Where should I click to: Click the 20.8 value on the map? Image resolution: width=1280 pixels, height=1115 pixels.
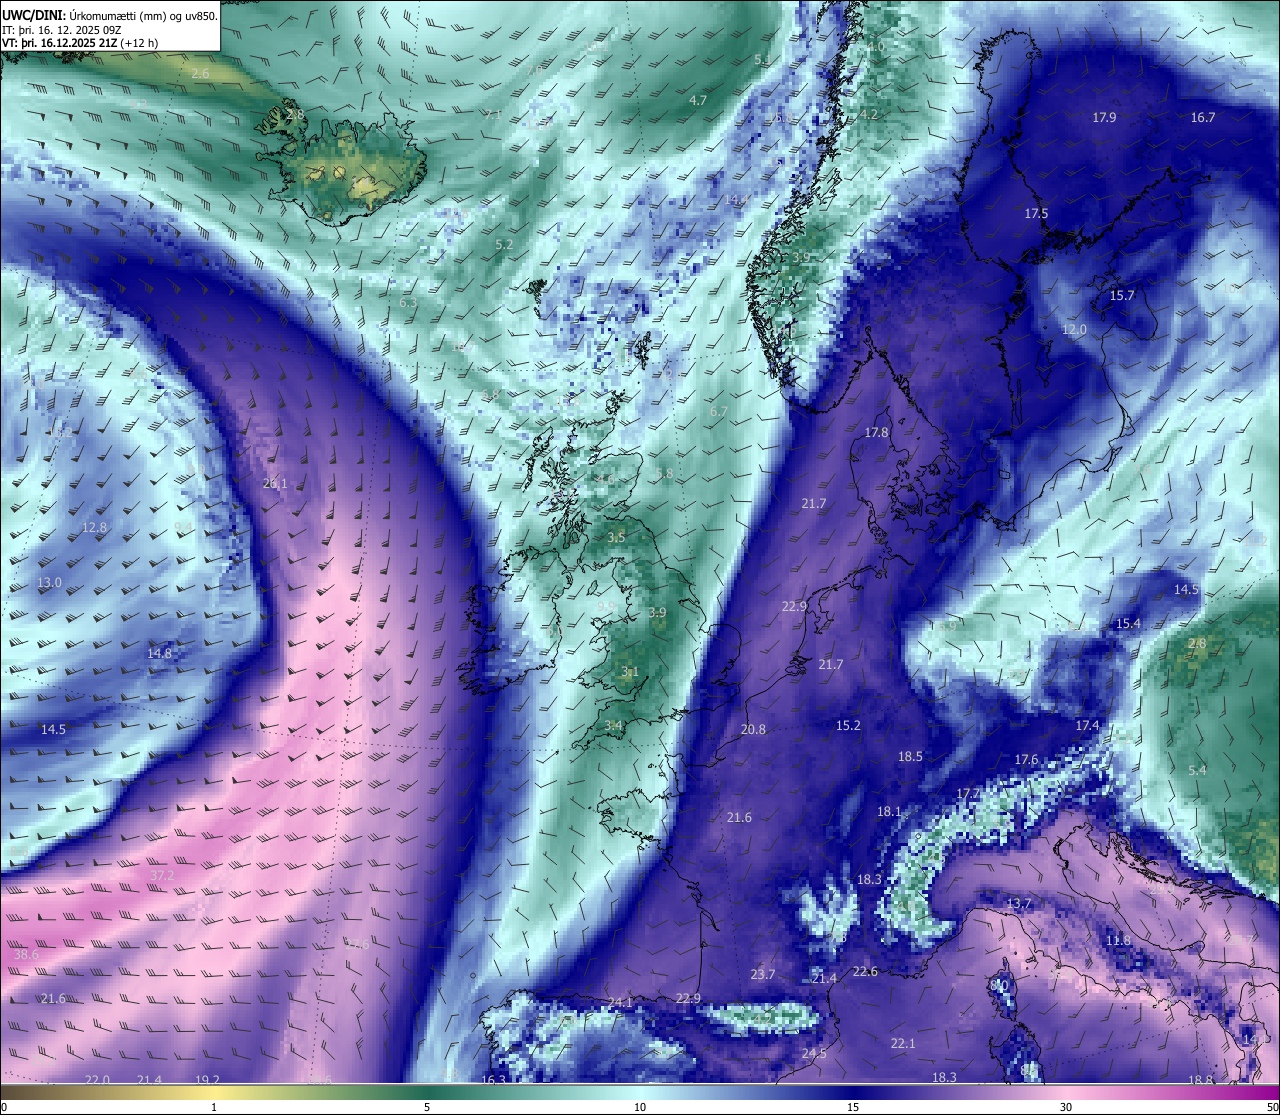pyautogui.click(x=753, y=729)
